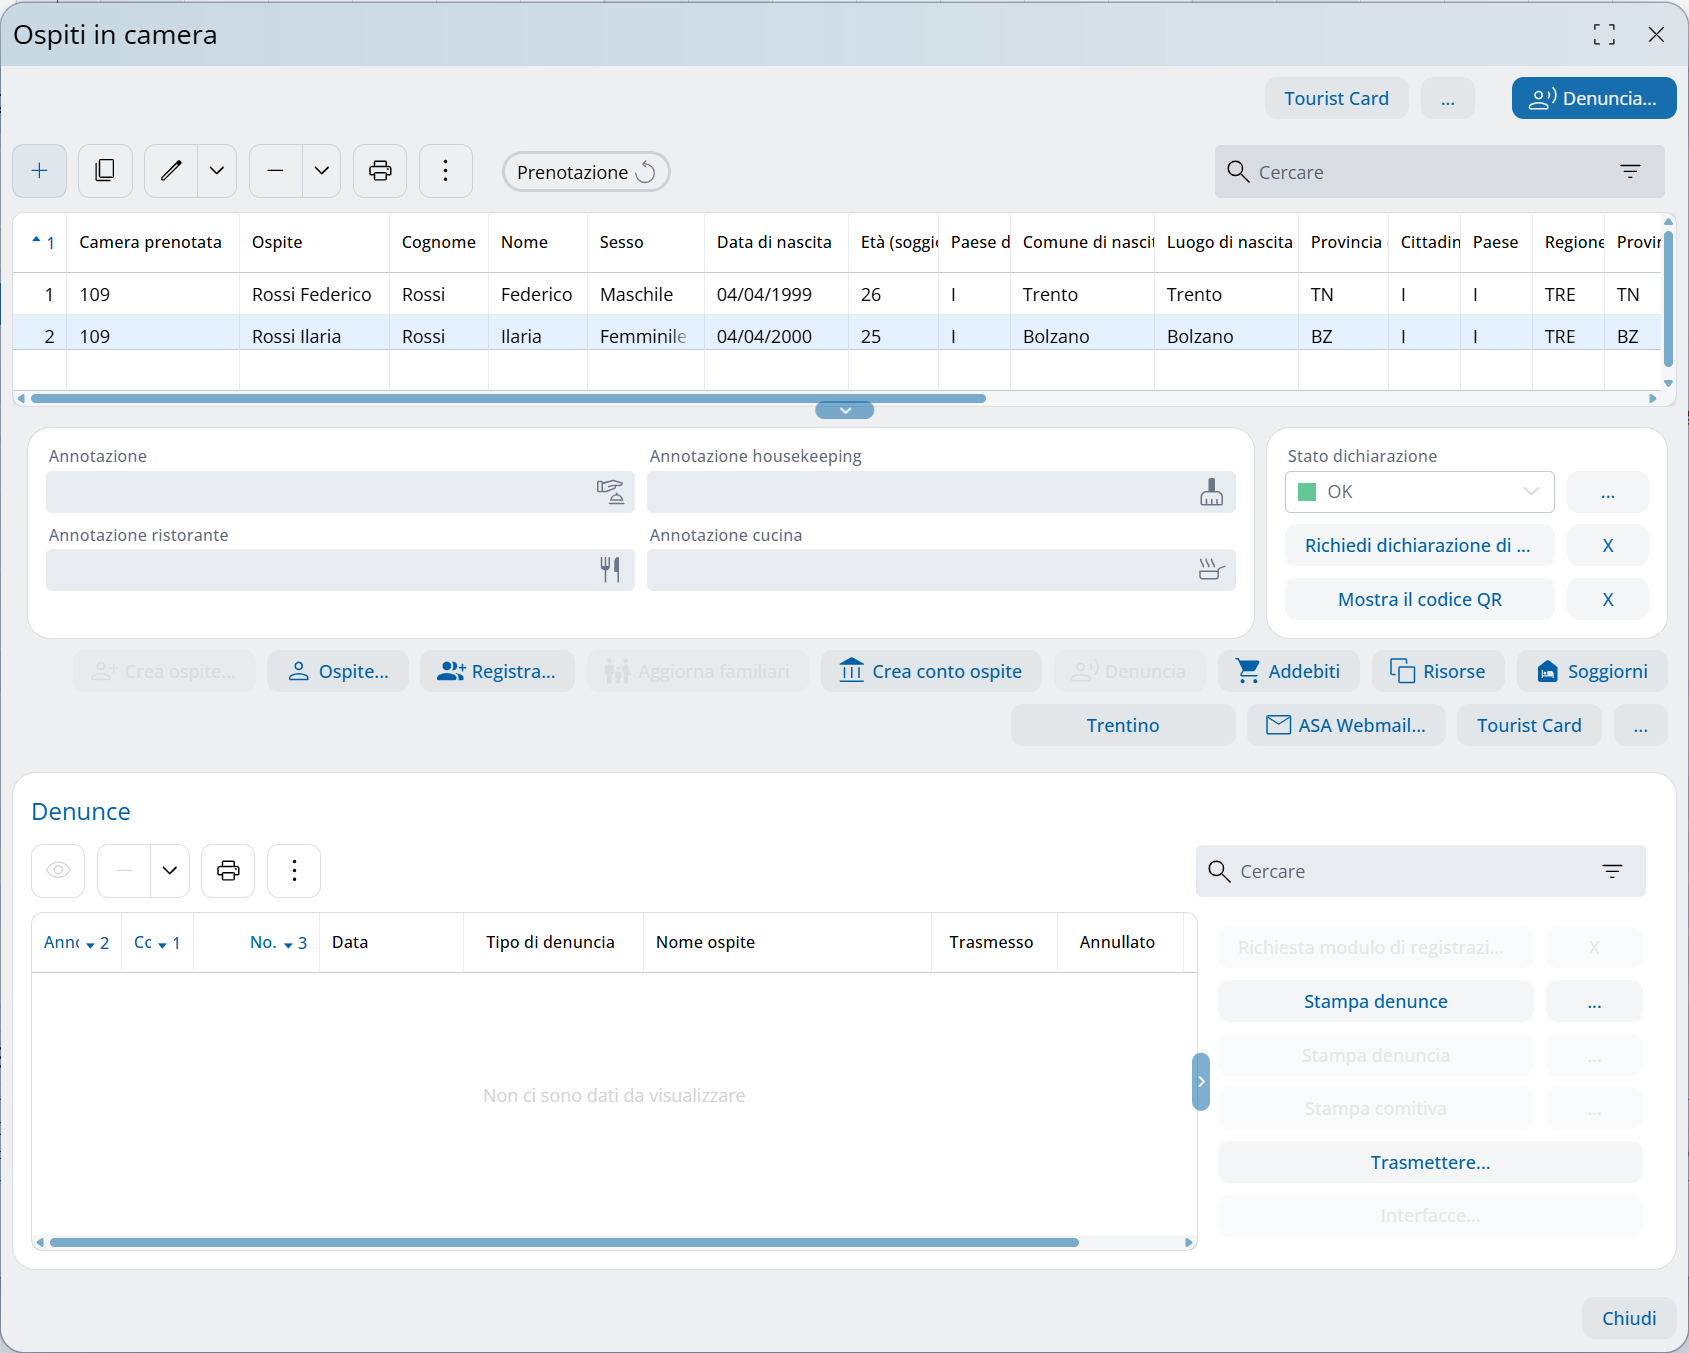Open three-dot menu in guest toolbar

445,171
